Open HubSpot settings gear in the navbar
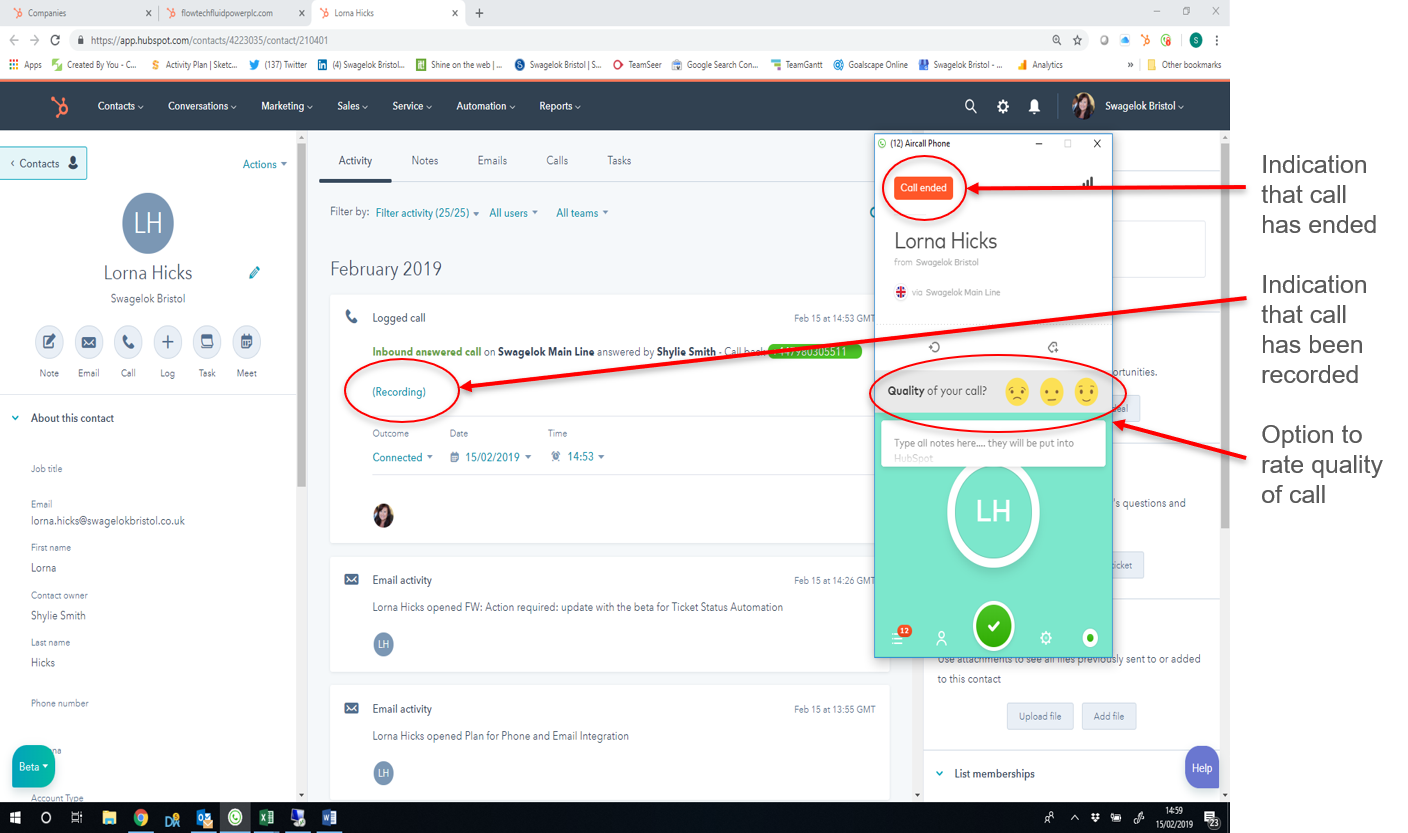Image resolution: width=1408 pixels, height=833 pixels. coord(1003,106)
